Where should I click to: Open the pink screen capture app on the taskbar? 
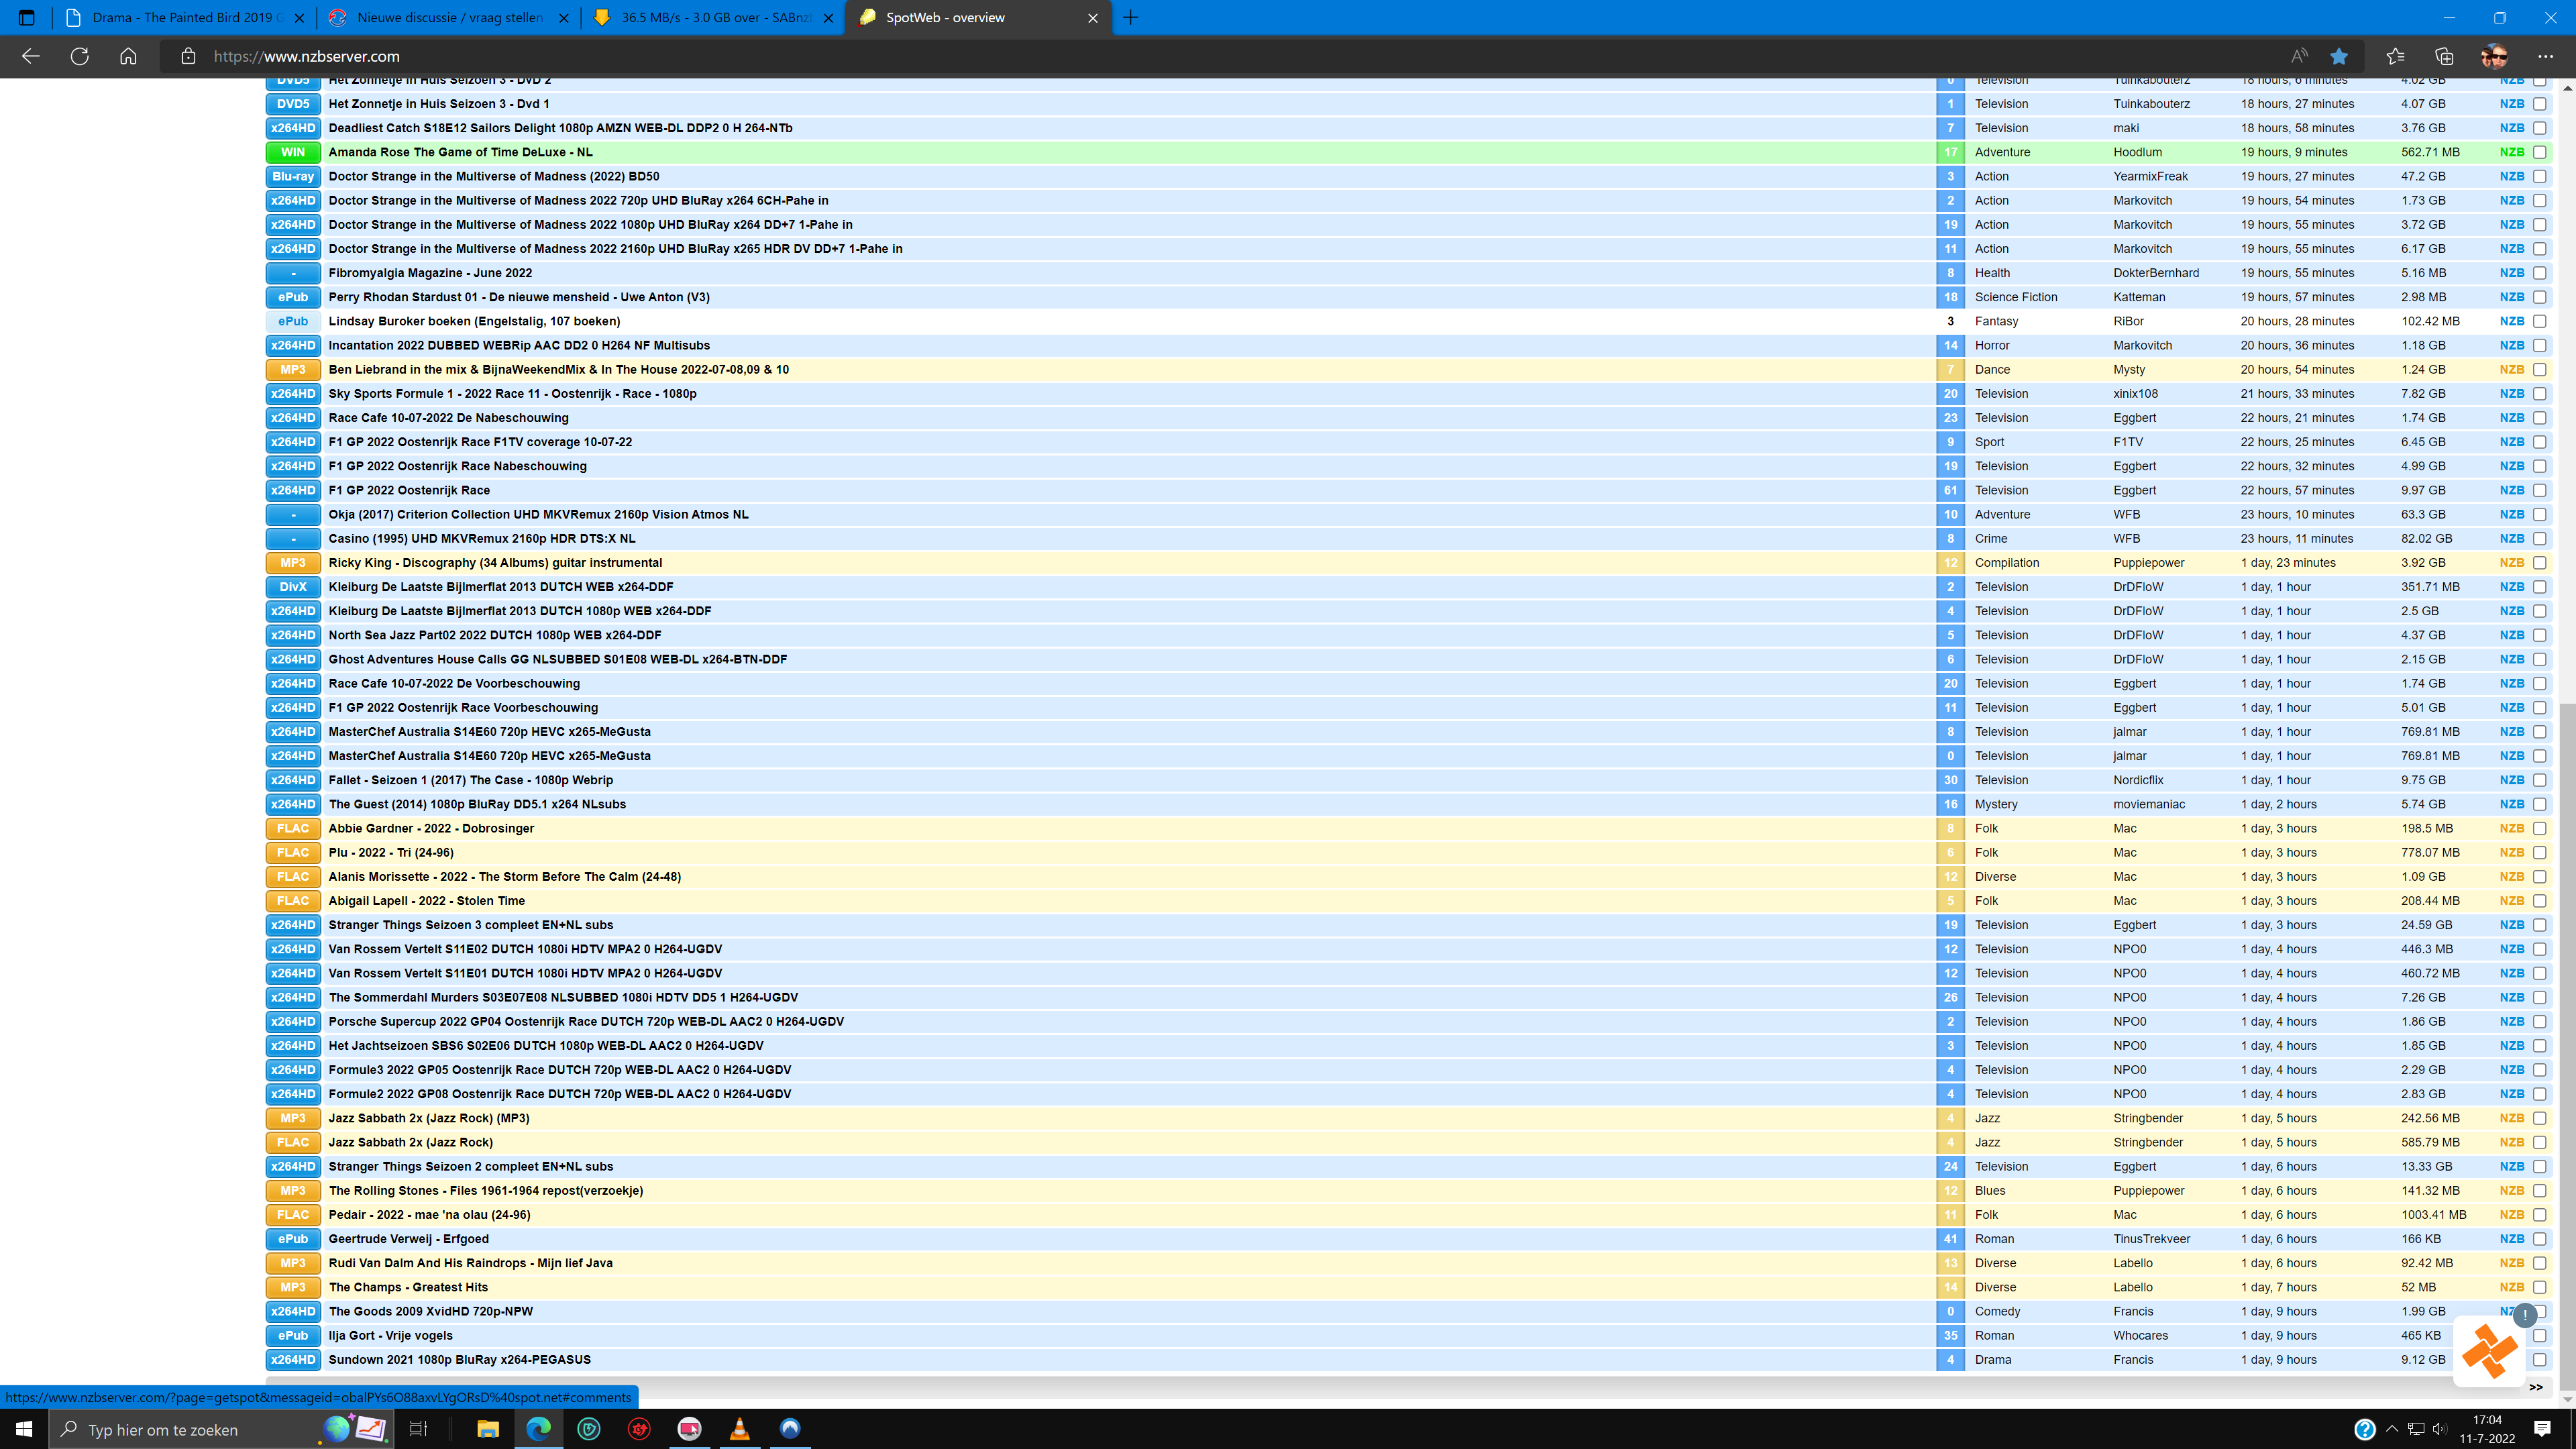pyautogui.click(x=689, y=1429)
